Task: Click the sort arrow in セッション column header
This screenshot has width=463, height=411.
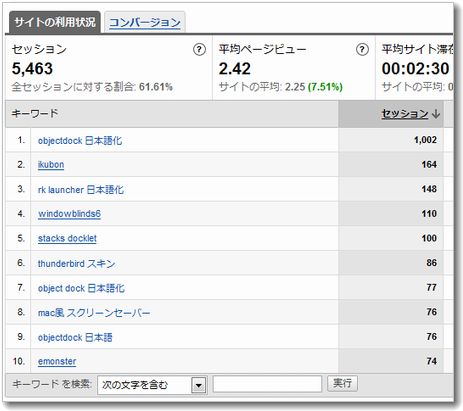Action: click(436, 114)
